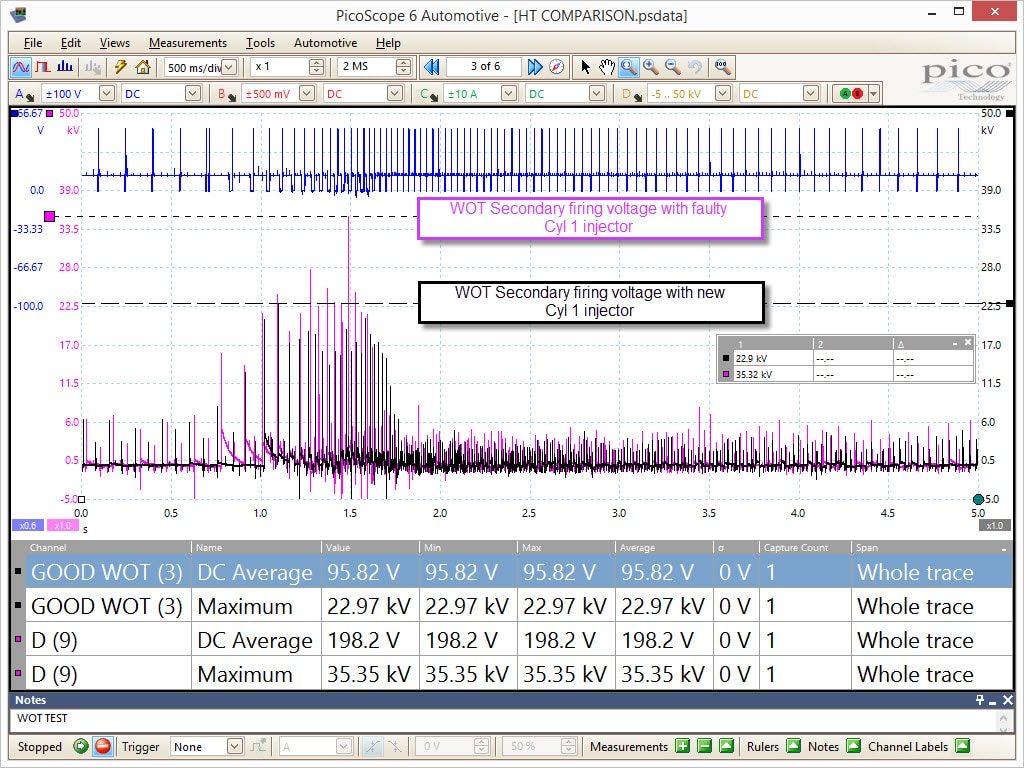Click the zoom-out magnifier tool

pyautogui.click(x=673, y=67)
